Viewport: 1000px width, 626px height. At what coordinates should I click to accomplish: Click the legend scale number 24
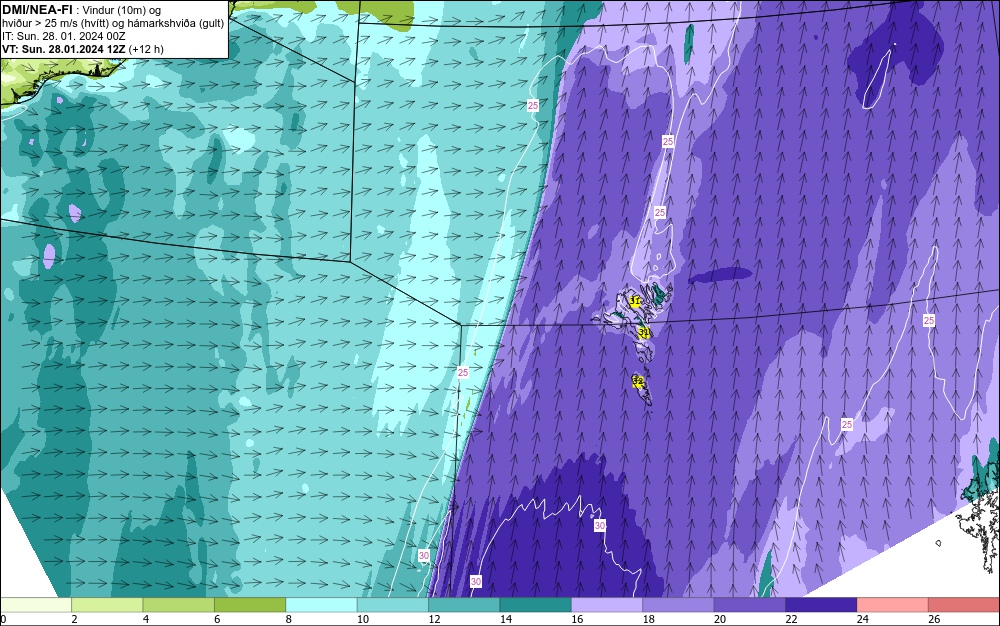tap(863, 619)
